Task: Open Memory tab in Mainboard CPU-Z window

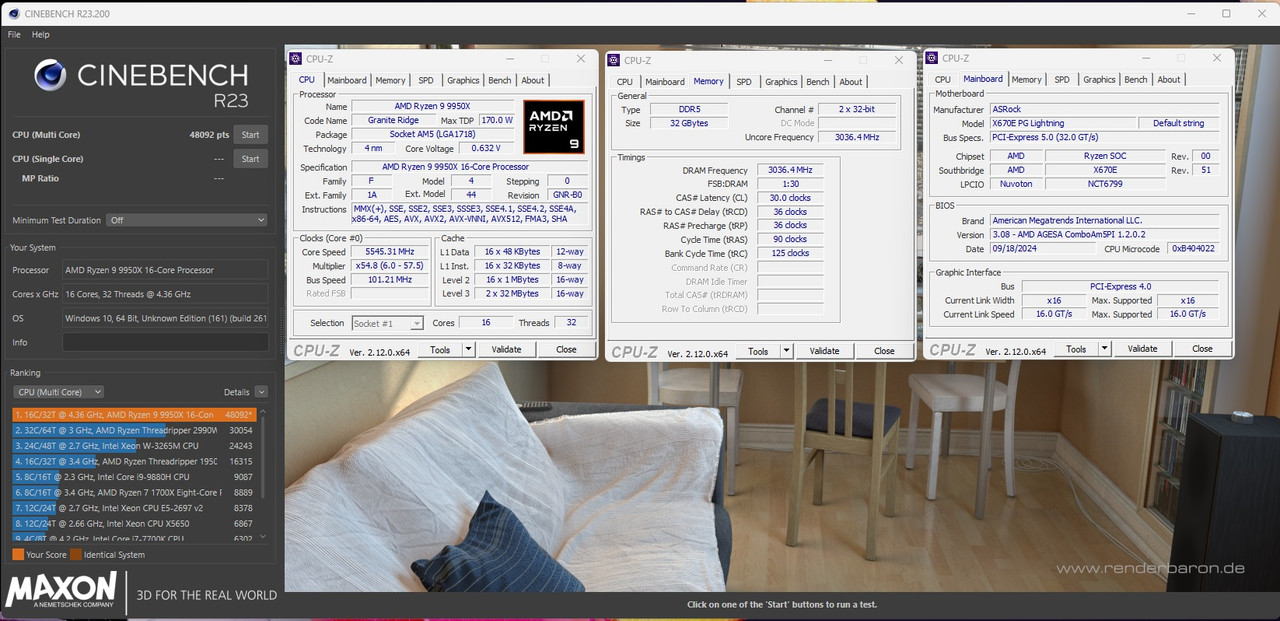Action: (1026, 80)
